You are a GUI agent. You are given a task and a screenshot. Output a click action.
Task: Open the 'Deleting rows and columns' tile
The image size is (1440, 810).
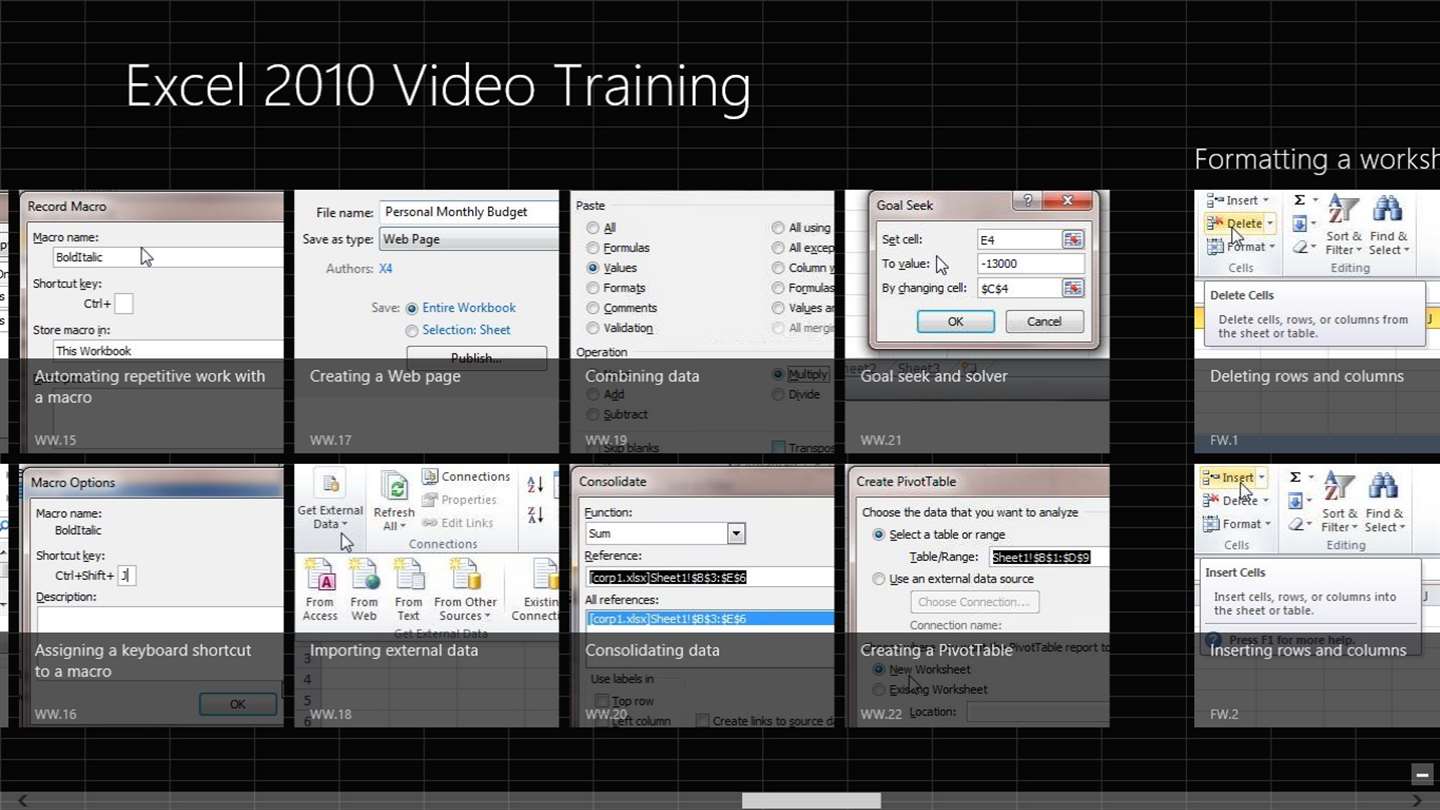point(1317,322)
